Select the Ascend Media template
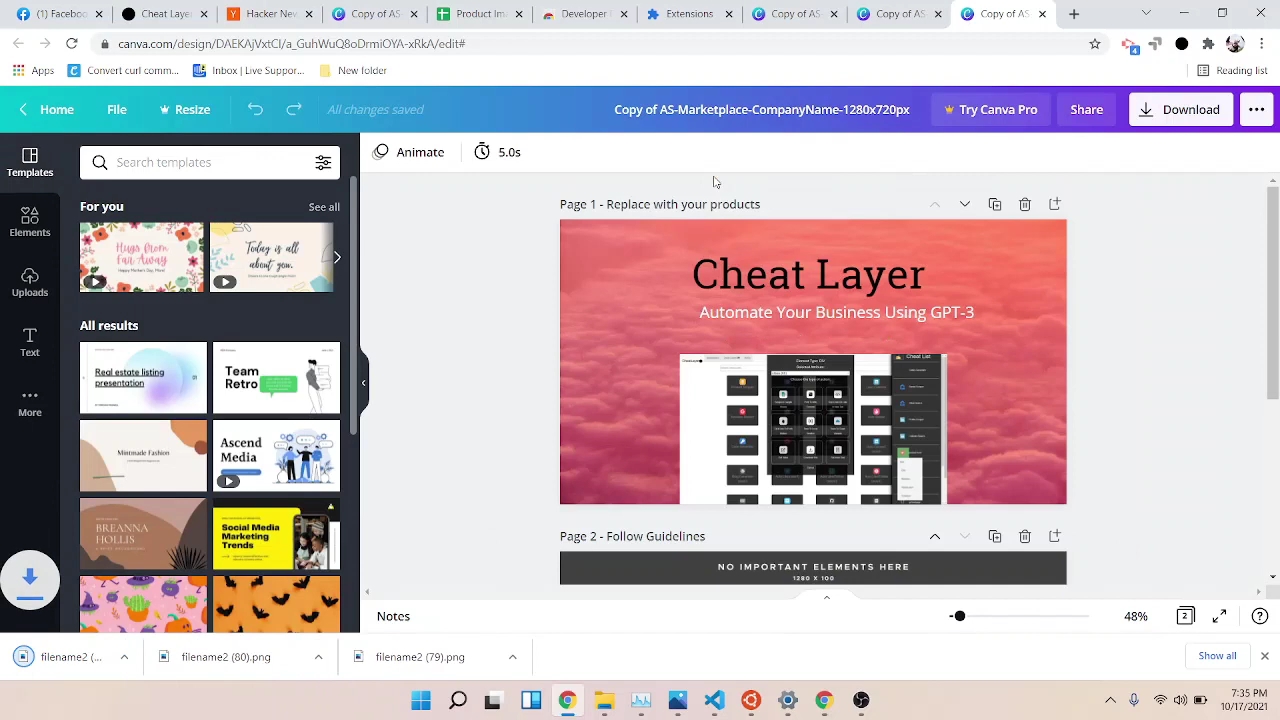Screen dimensions: 1280x720 tap(276, 456)
